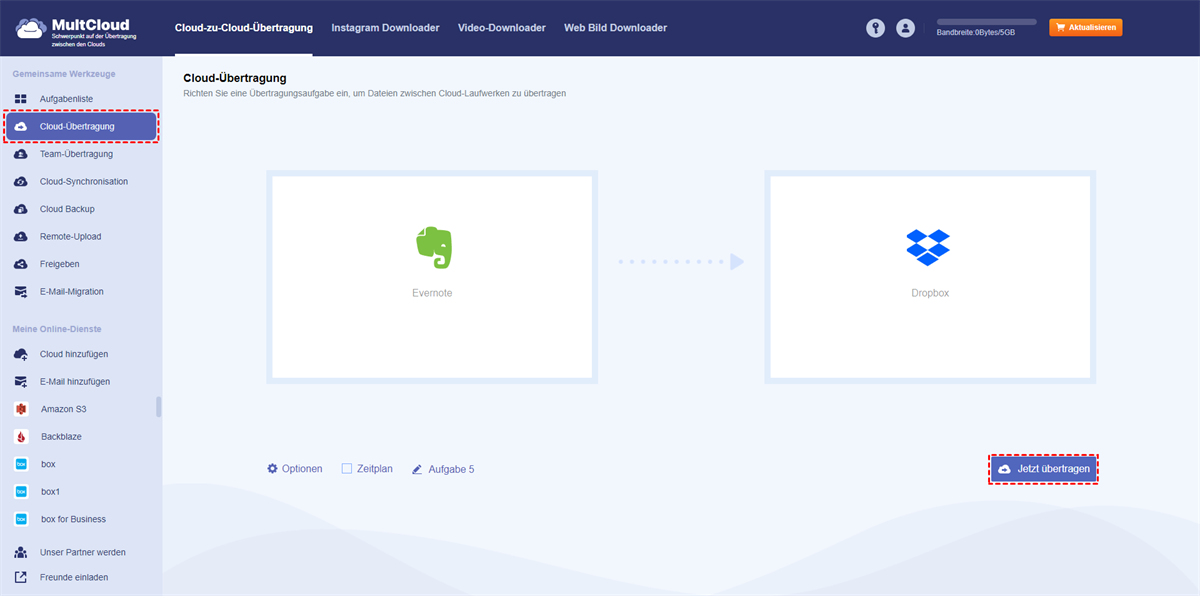Screen dimensions: 1200x596
Task: Open the account profile icon
Action: (906, 28)
